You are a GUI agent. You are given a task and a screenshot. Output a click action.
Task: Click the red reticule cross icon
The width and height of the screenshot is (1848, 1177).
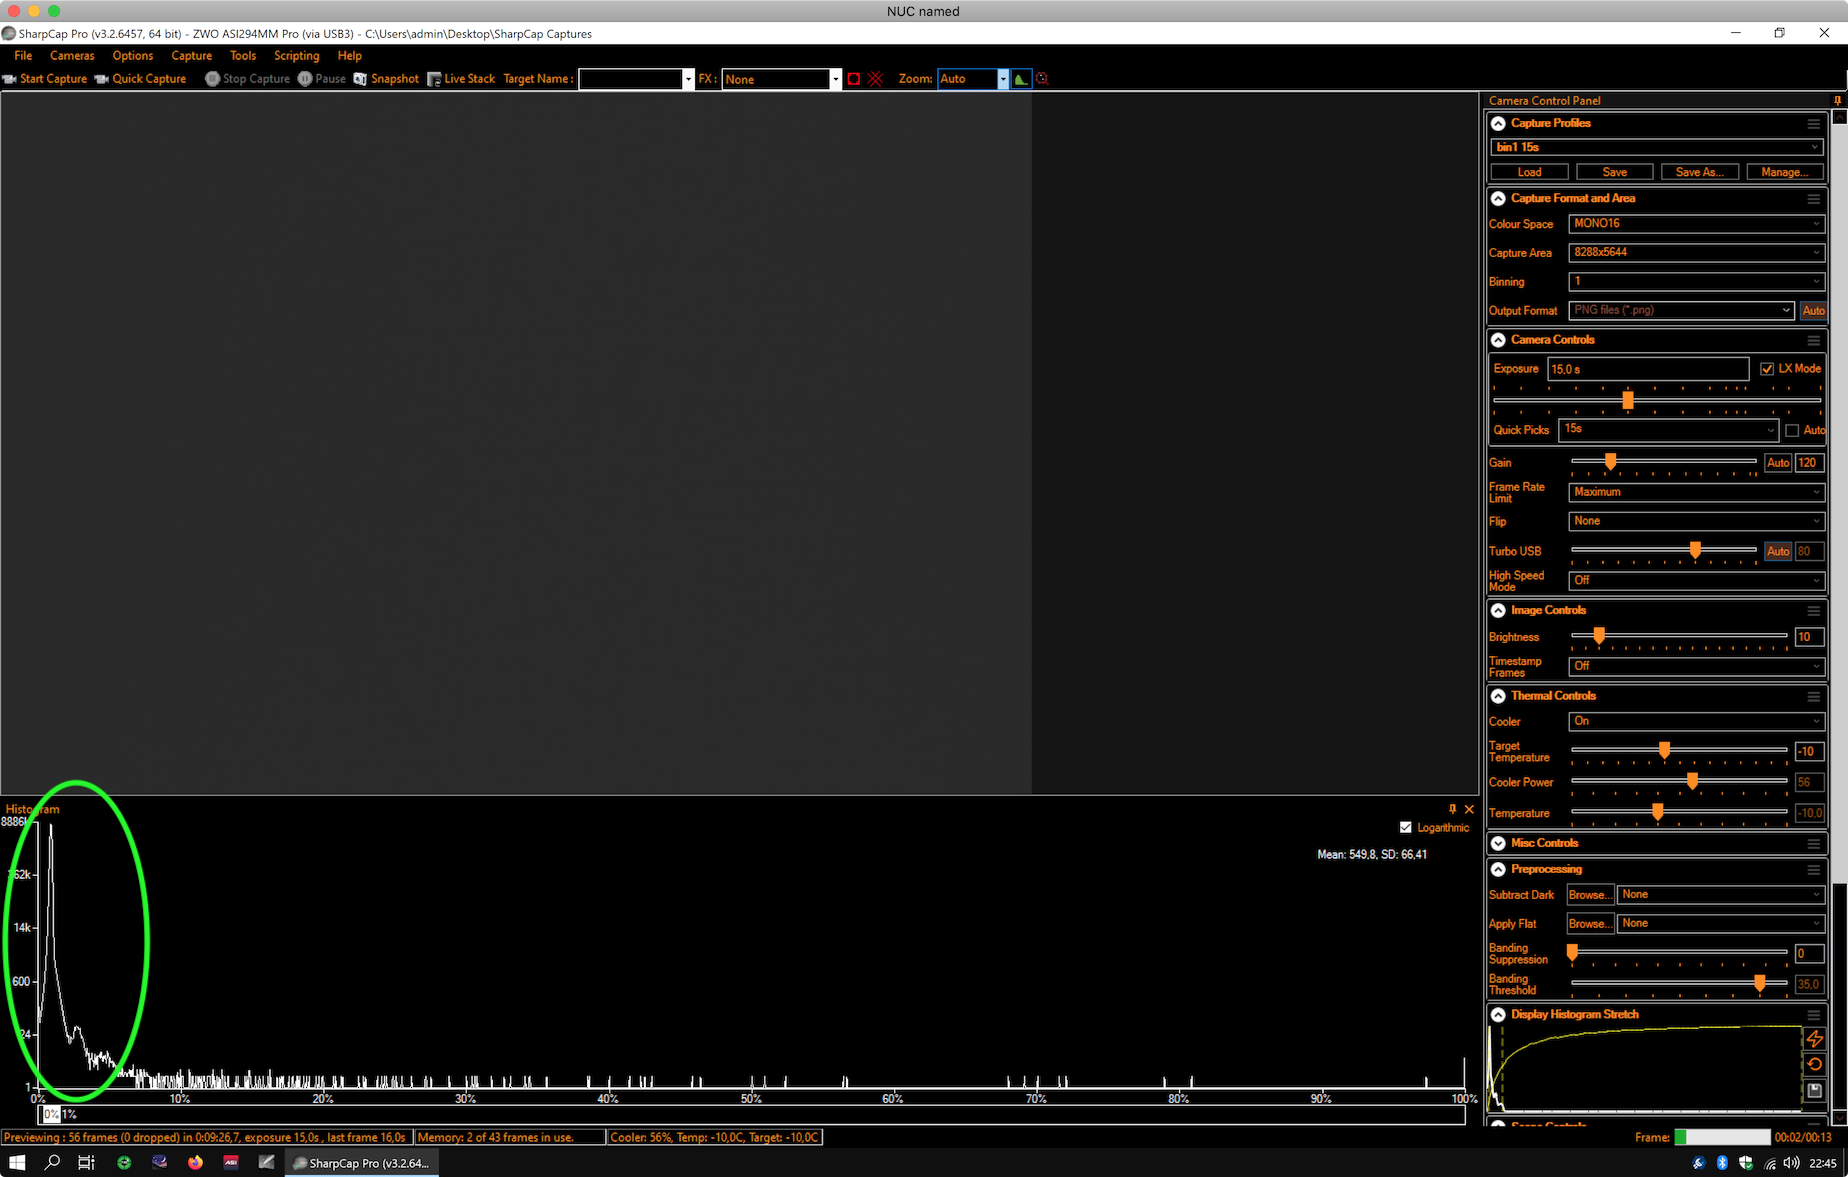(876, 79)
